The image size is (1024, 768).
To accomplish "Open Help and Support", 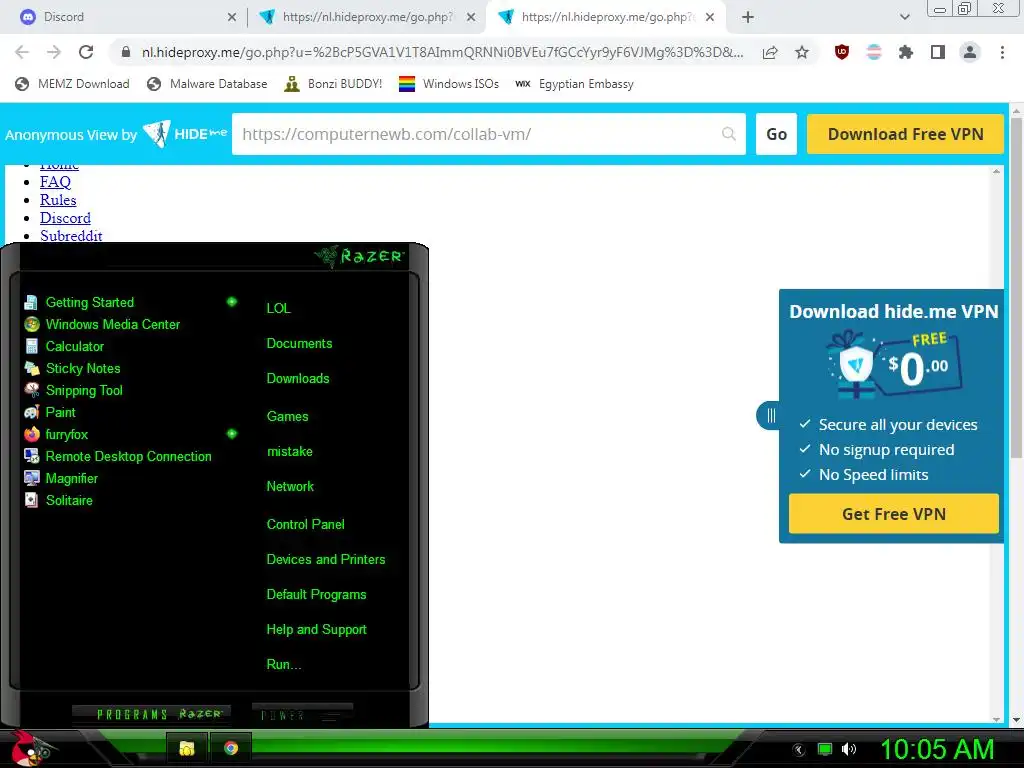I will tap(316, 630).
